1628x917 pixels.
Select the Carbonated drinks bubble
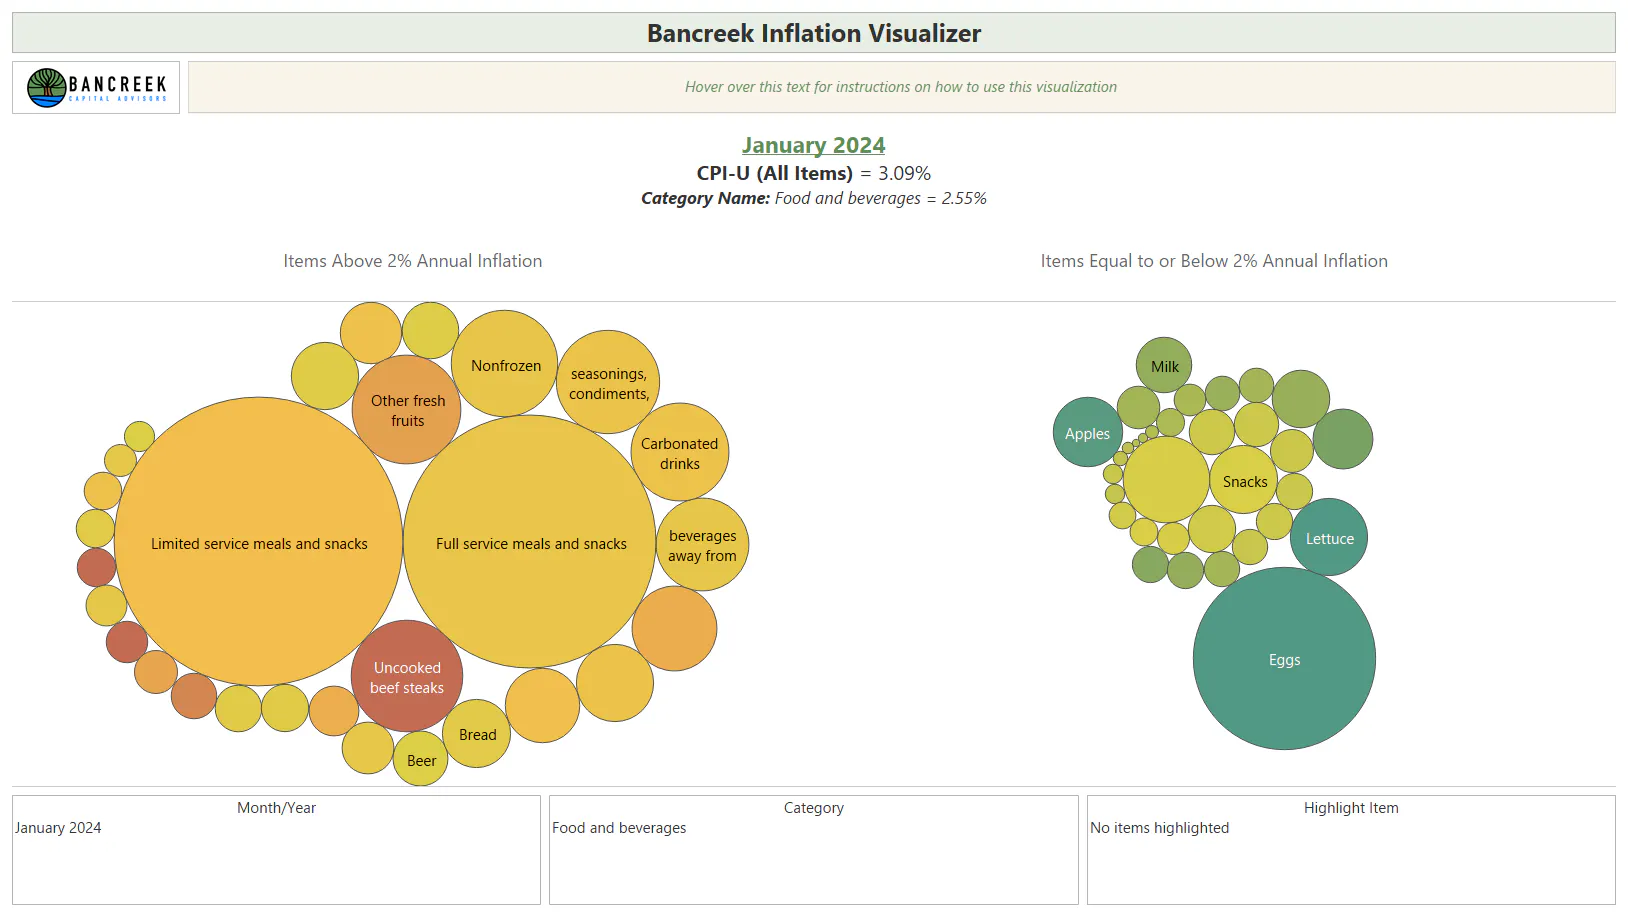click(680, 452)
